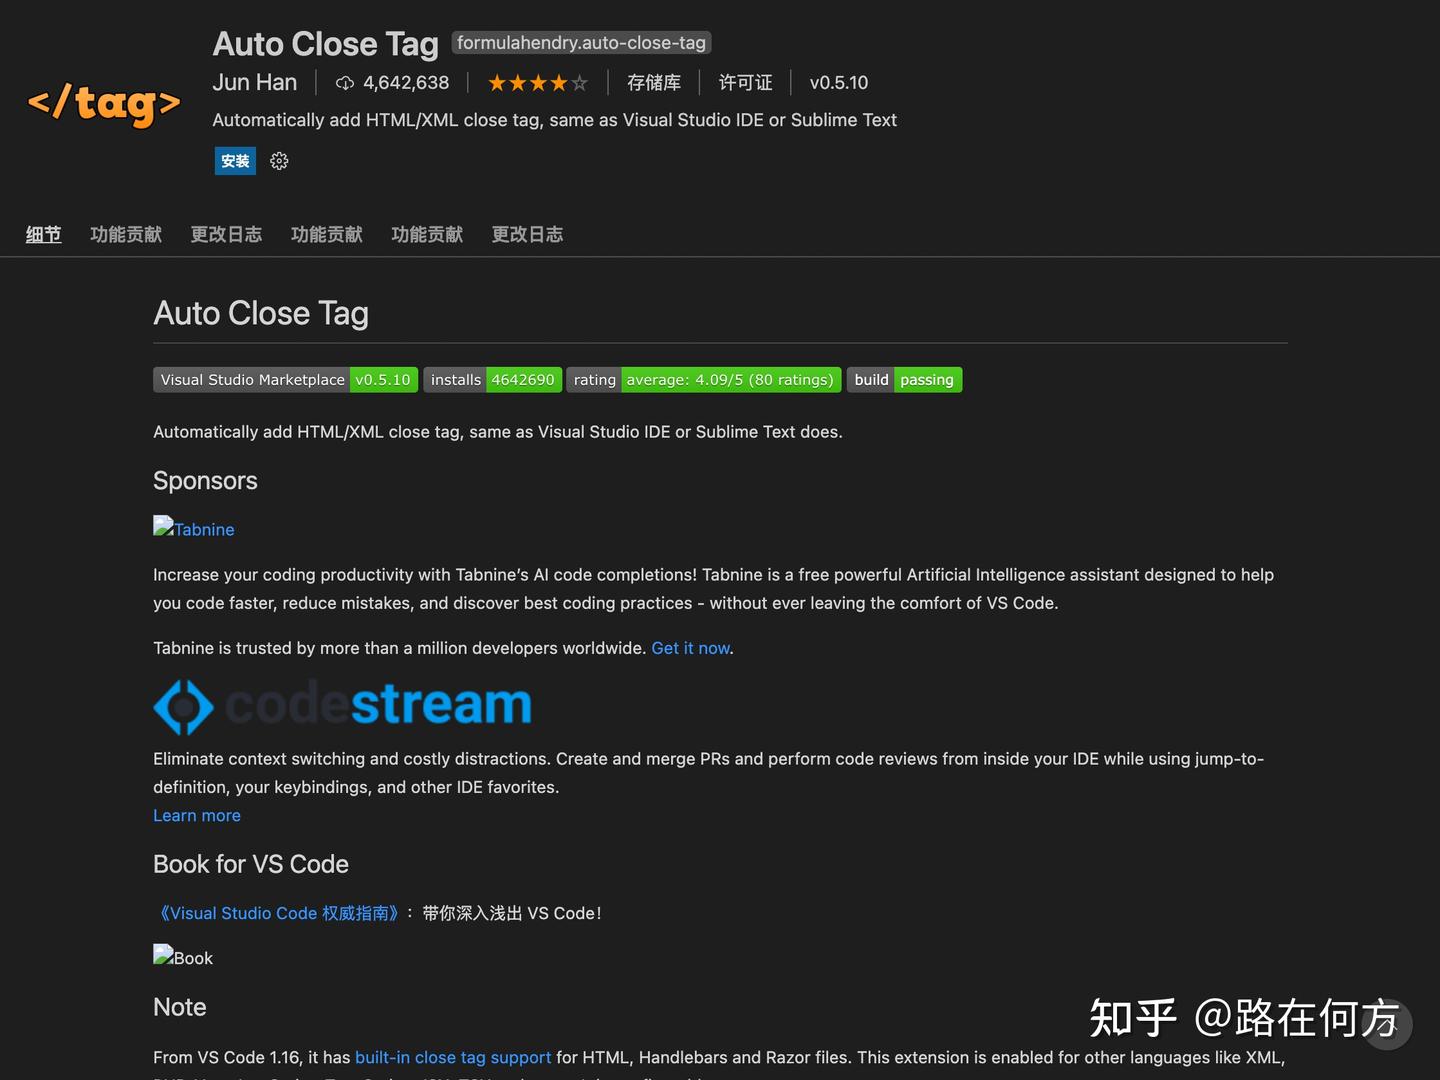The height and width of the screenshot is (1080, 1440).
Task: Open the CodeStream sponsor logo
Action: point(342,705)
